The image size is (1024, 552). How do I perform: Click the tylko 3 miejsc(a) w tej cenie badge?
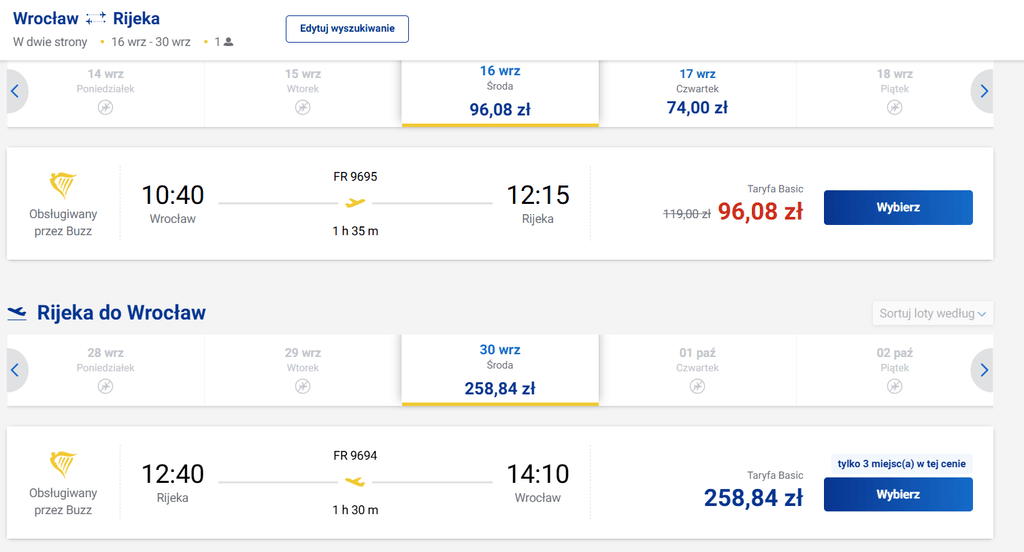click(x=901, y=464)
